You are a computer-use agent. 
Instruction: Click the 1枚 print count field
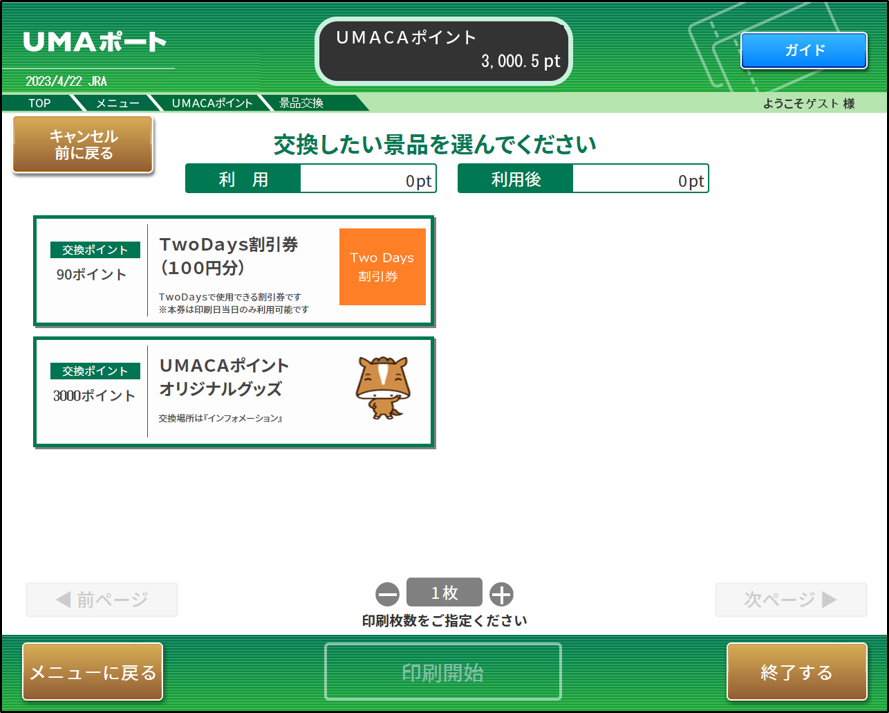pyautogui.click(x=444, y=593)
